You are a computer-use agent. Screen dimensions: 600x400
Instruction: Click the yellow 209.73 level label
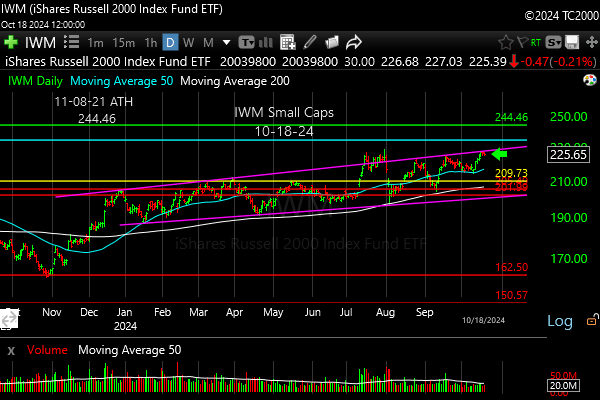511,173
